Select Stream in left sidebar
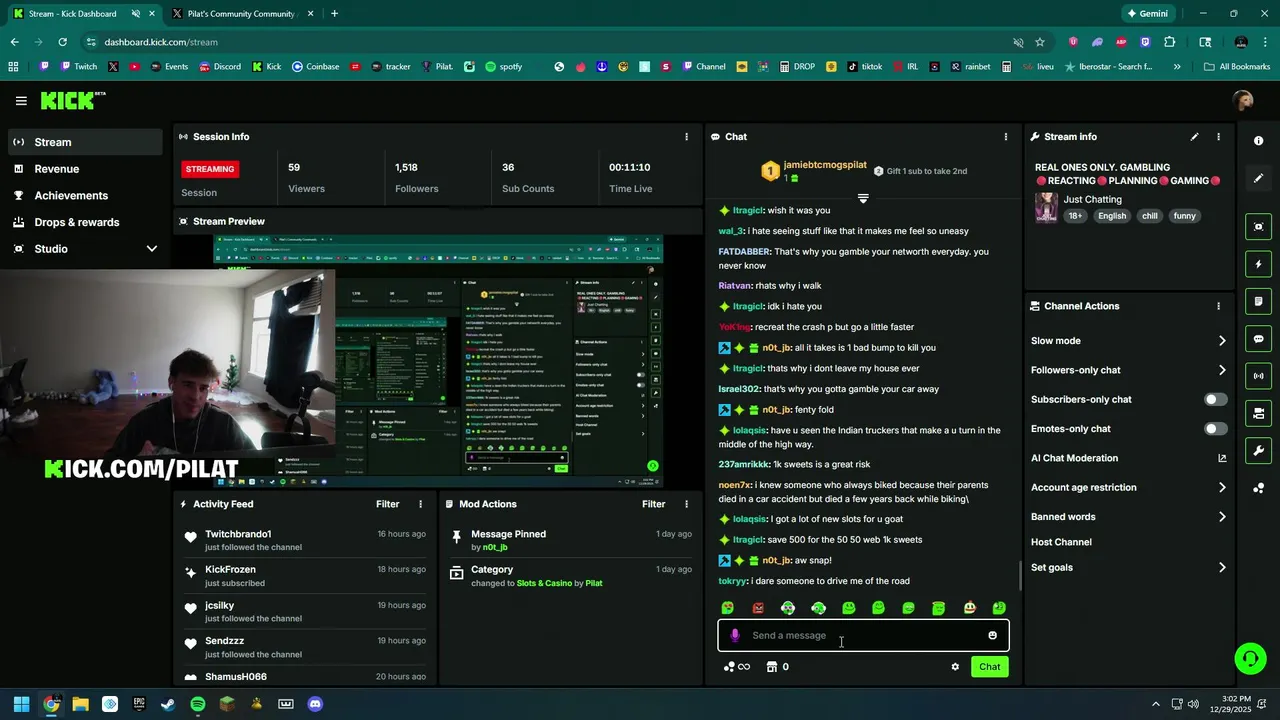 tap(85, 142)
